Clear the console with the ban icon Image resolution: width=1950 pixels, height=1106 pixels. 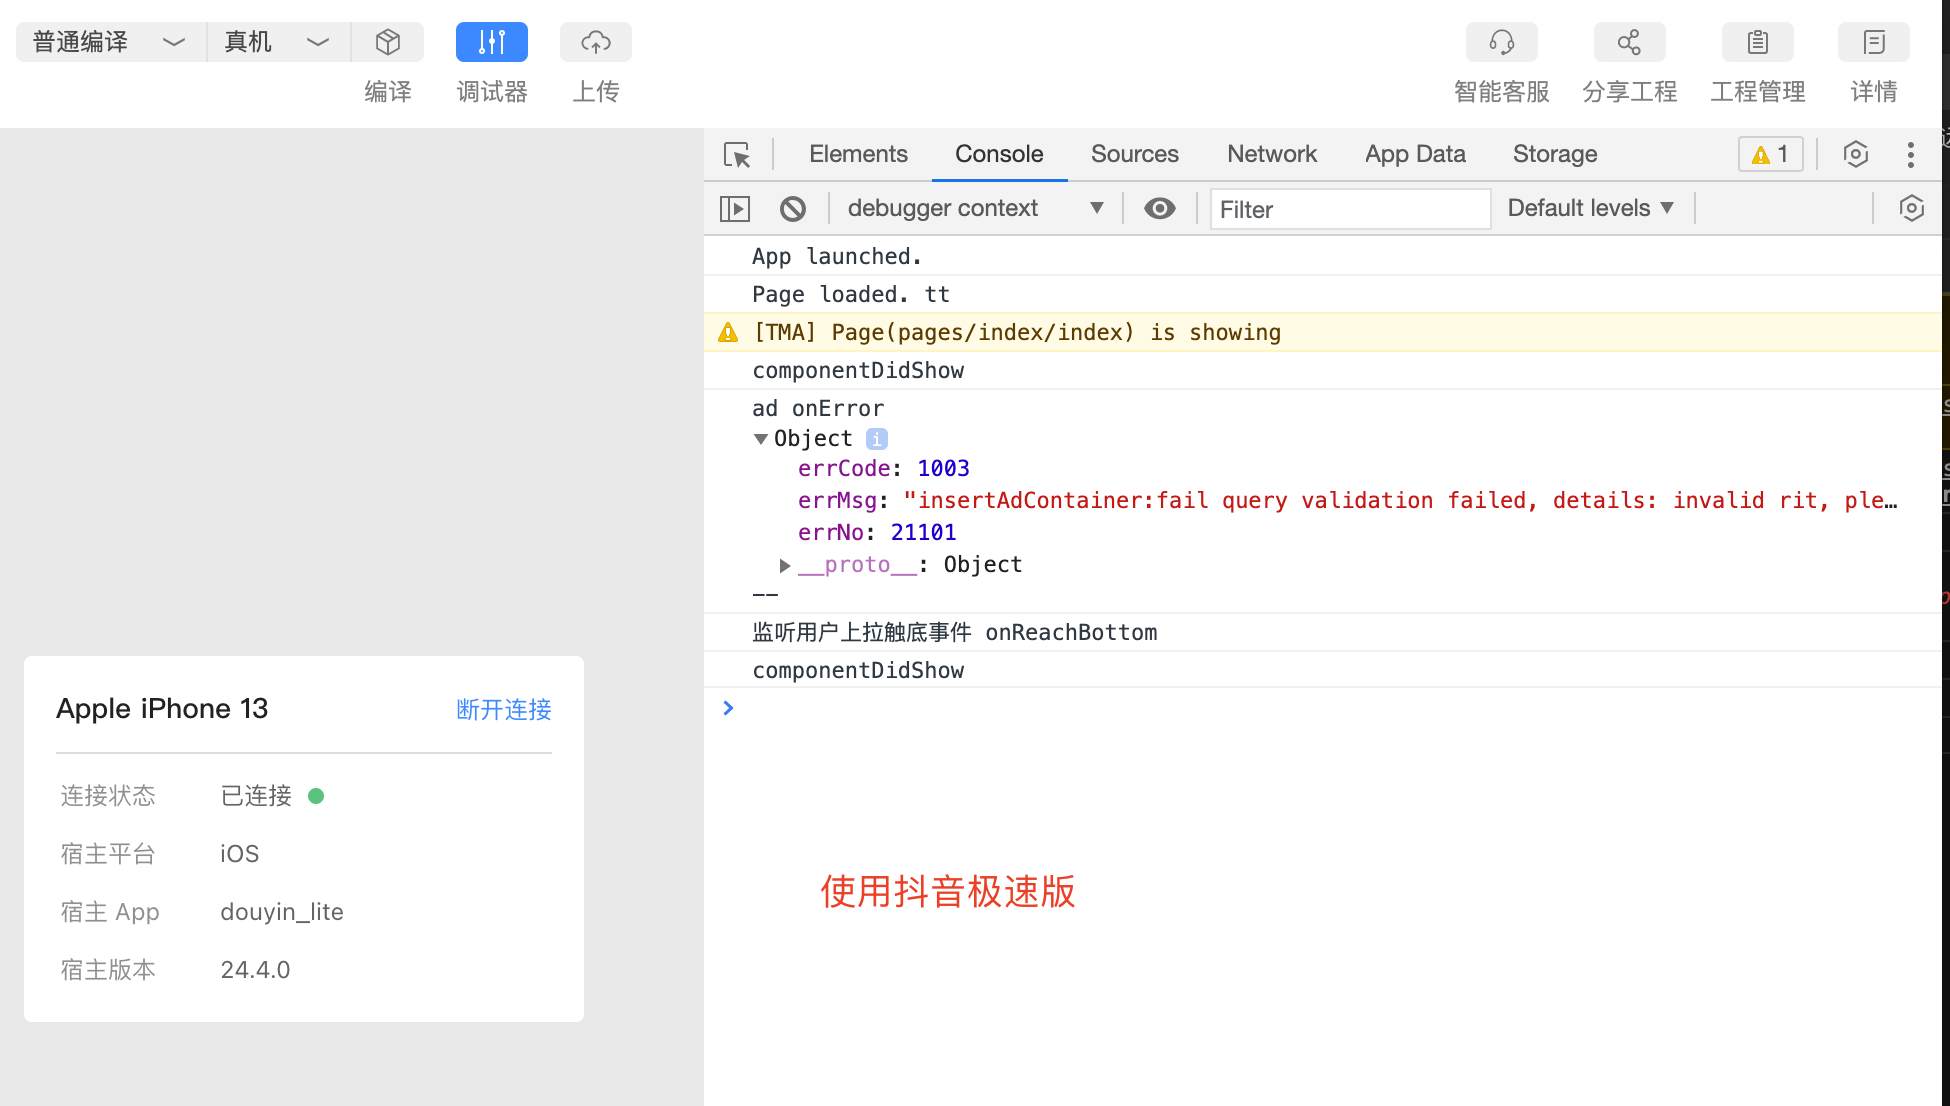tap(792, 208)
